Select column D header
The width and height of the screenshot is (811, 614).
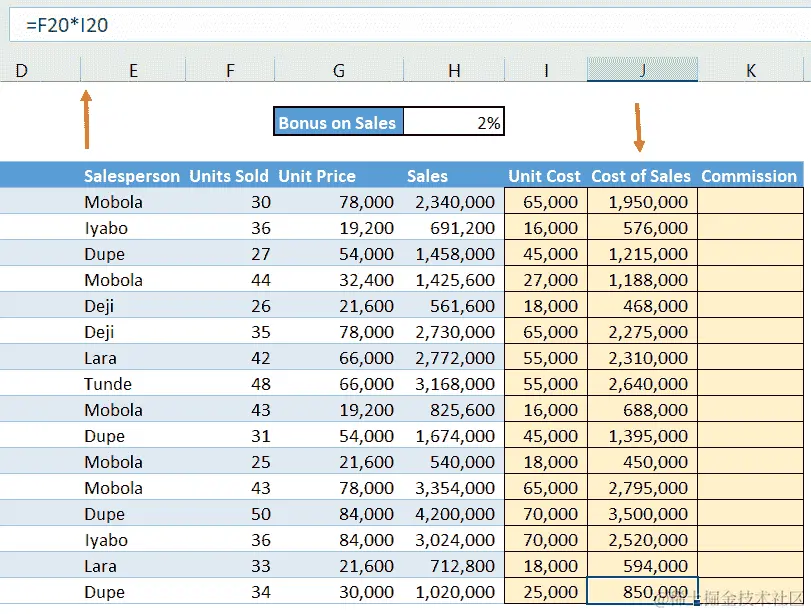(40, 70)
